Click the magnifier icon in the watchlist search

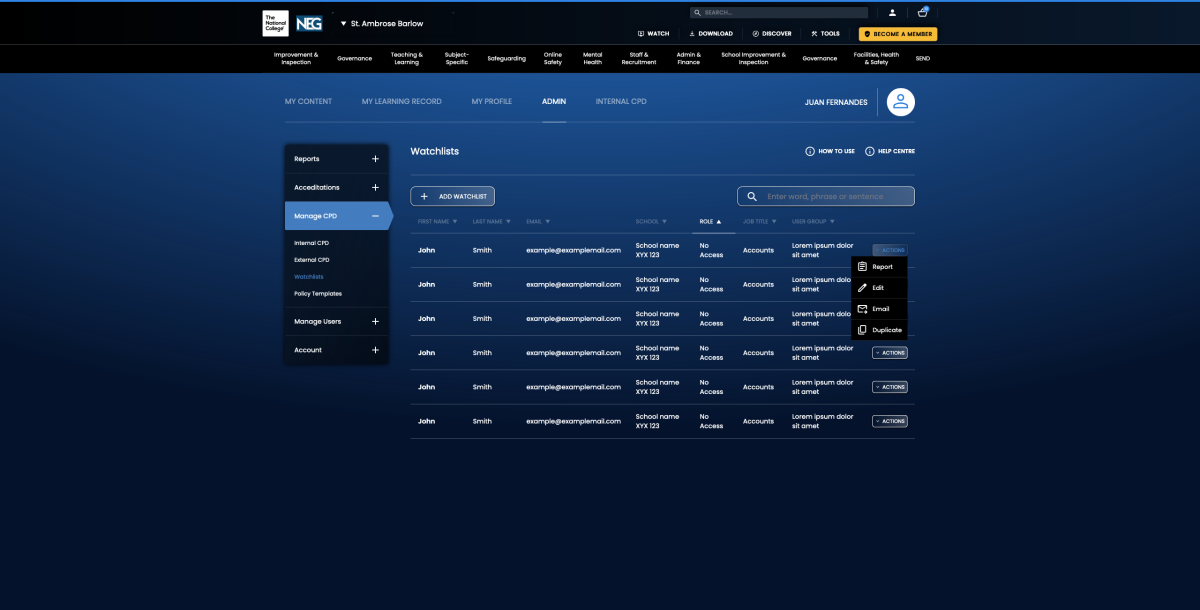tap(752, 197)
